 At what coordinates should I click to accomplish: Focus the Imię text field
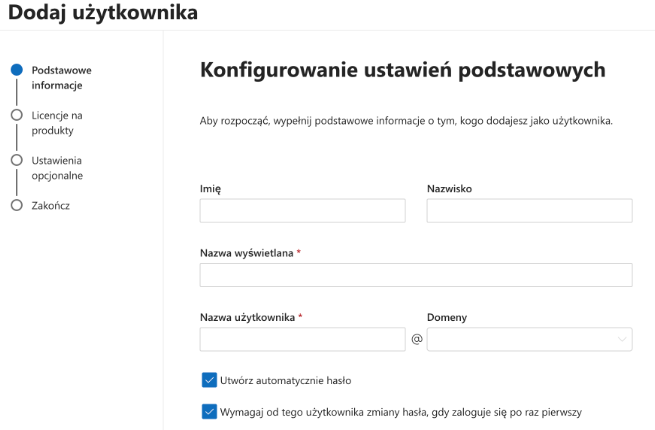click(x=302, y=211)
